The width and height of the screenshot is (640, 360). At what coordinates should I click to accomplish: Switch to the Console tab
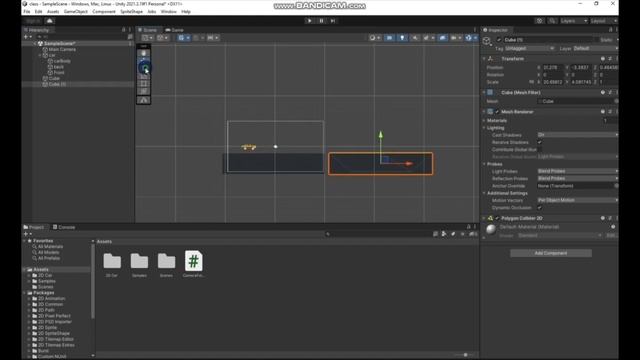(x=64, y=227)
